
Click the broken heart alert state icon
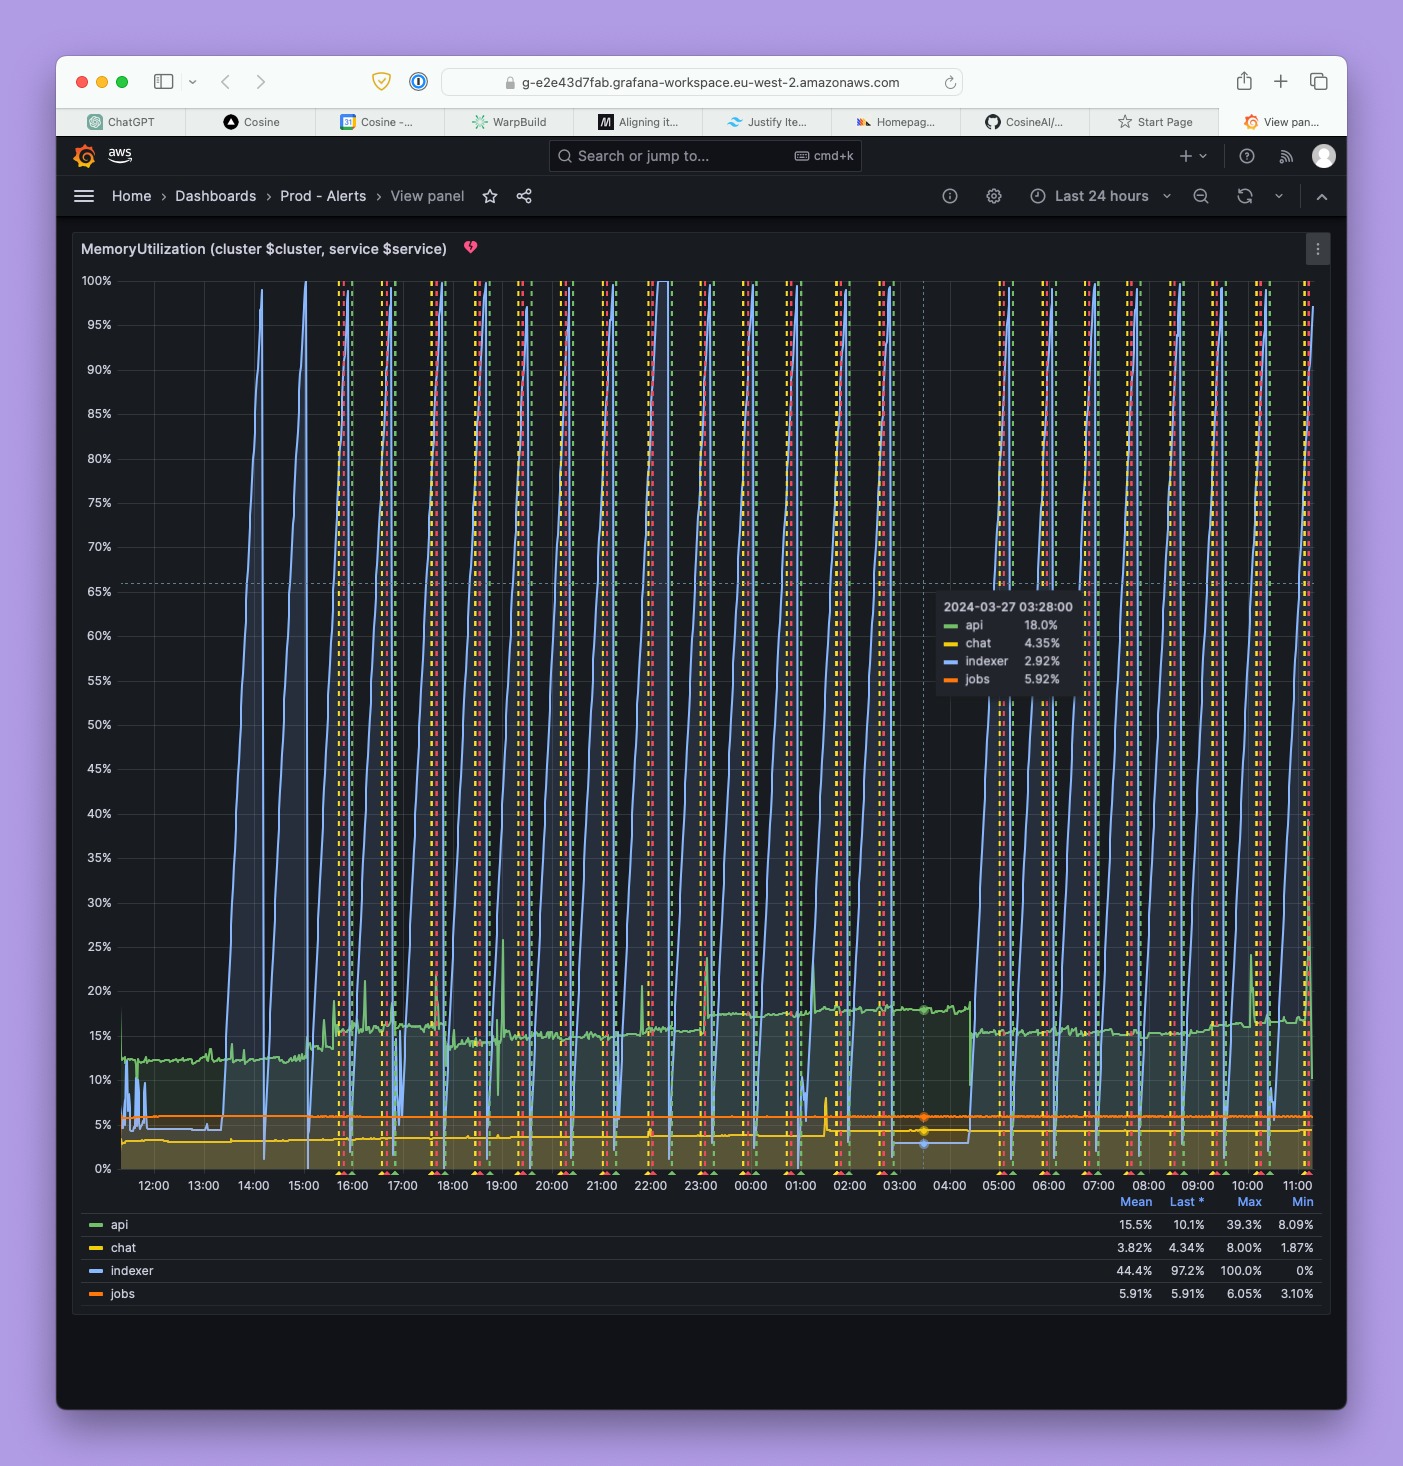471,248
